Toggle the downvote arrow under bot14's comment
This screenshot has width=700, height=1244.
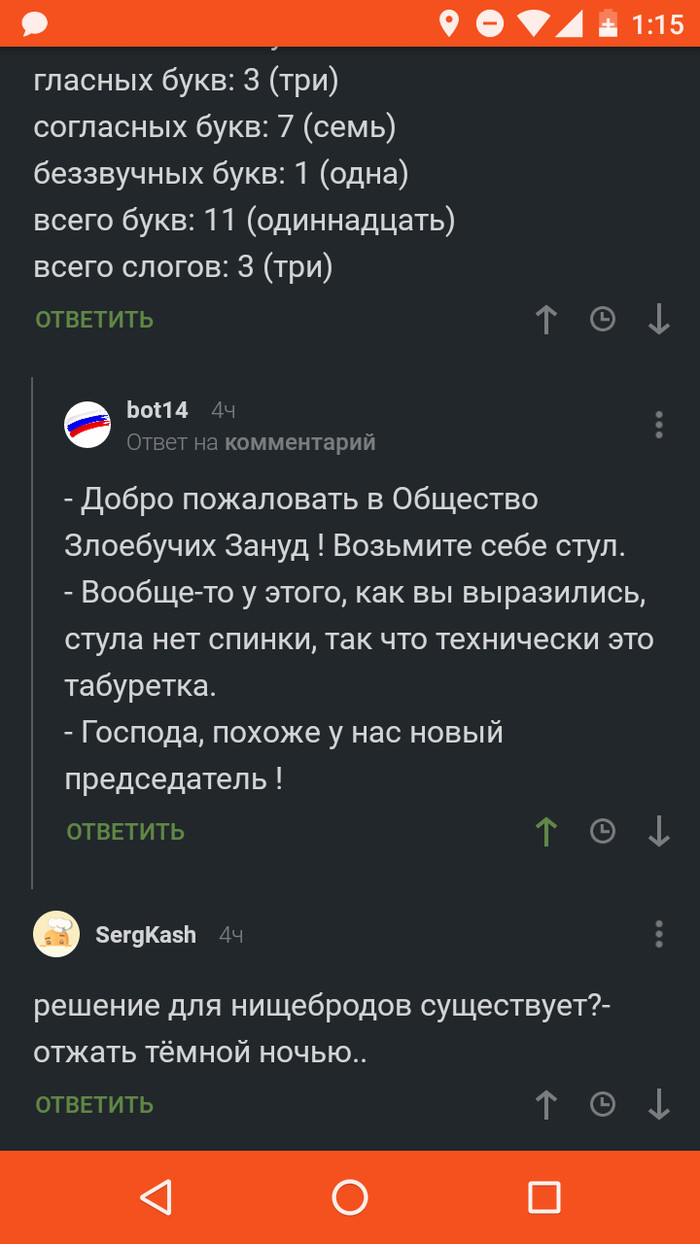tap(657, 831)
